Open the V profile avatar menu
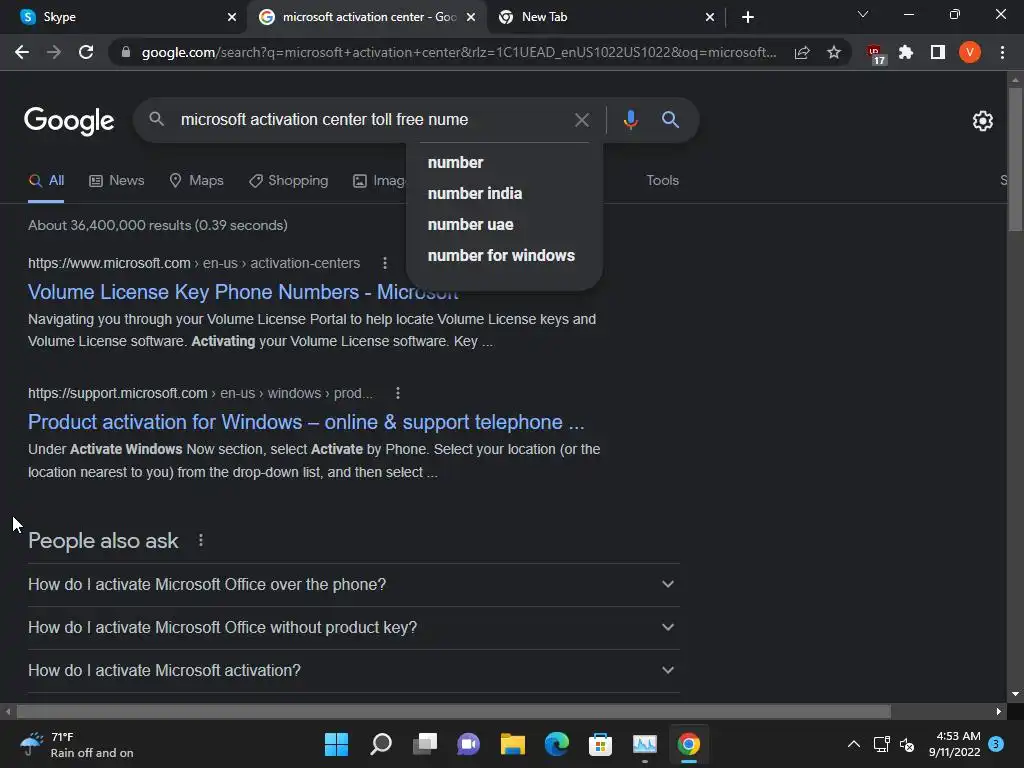 (970, 52)
